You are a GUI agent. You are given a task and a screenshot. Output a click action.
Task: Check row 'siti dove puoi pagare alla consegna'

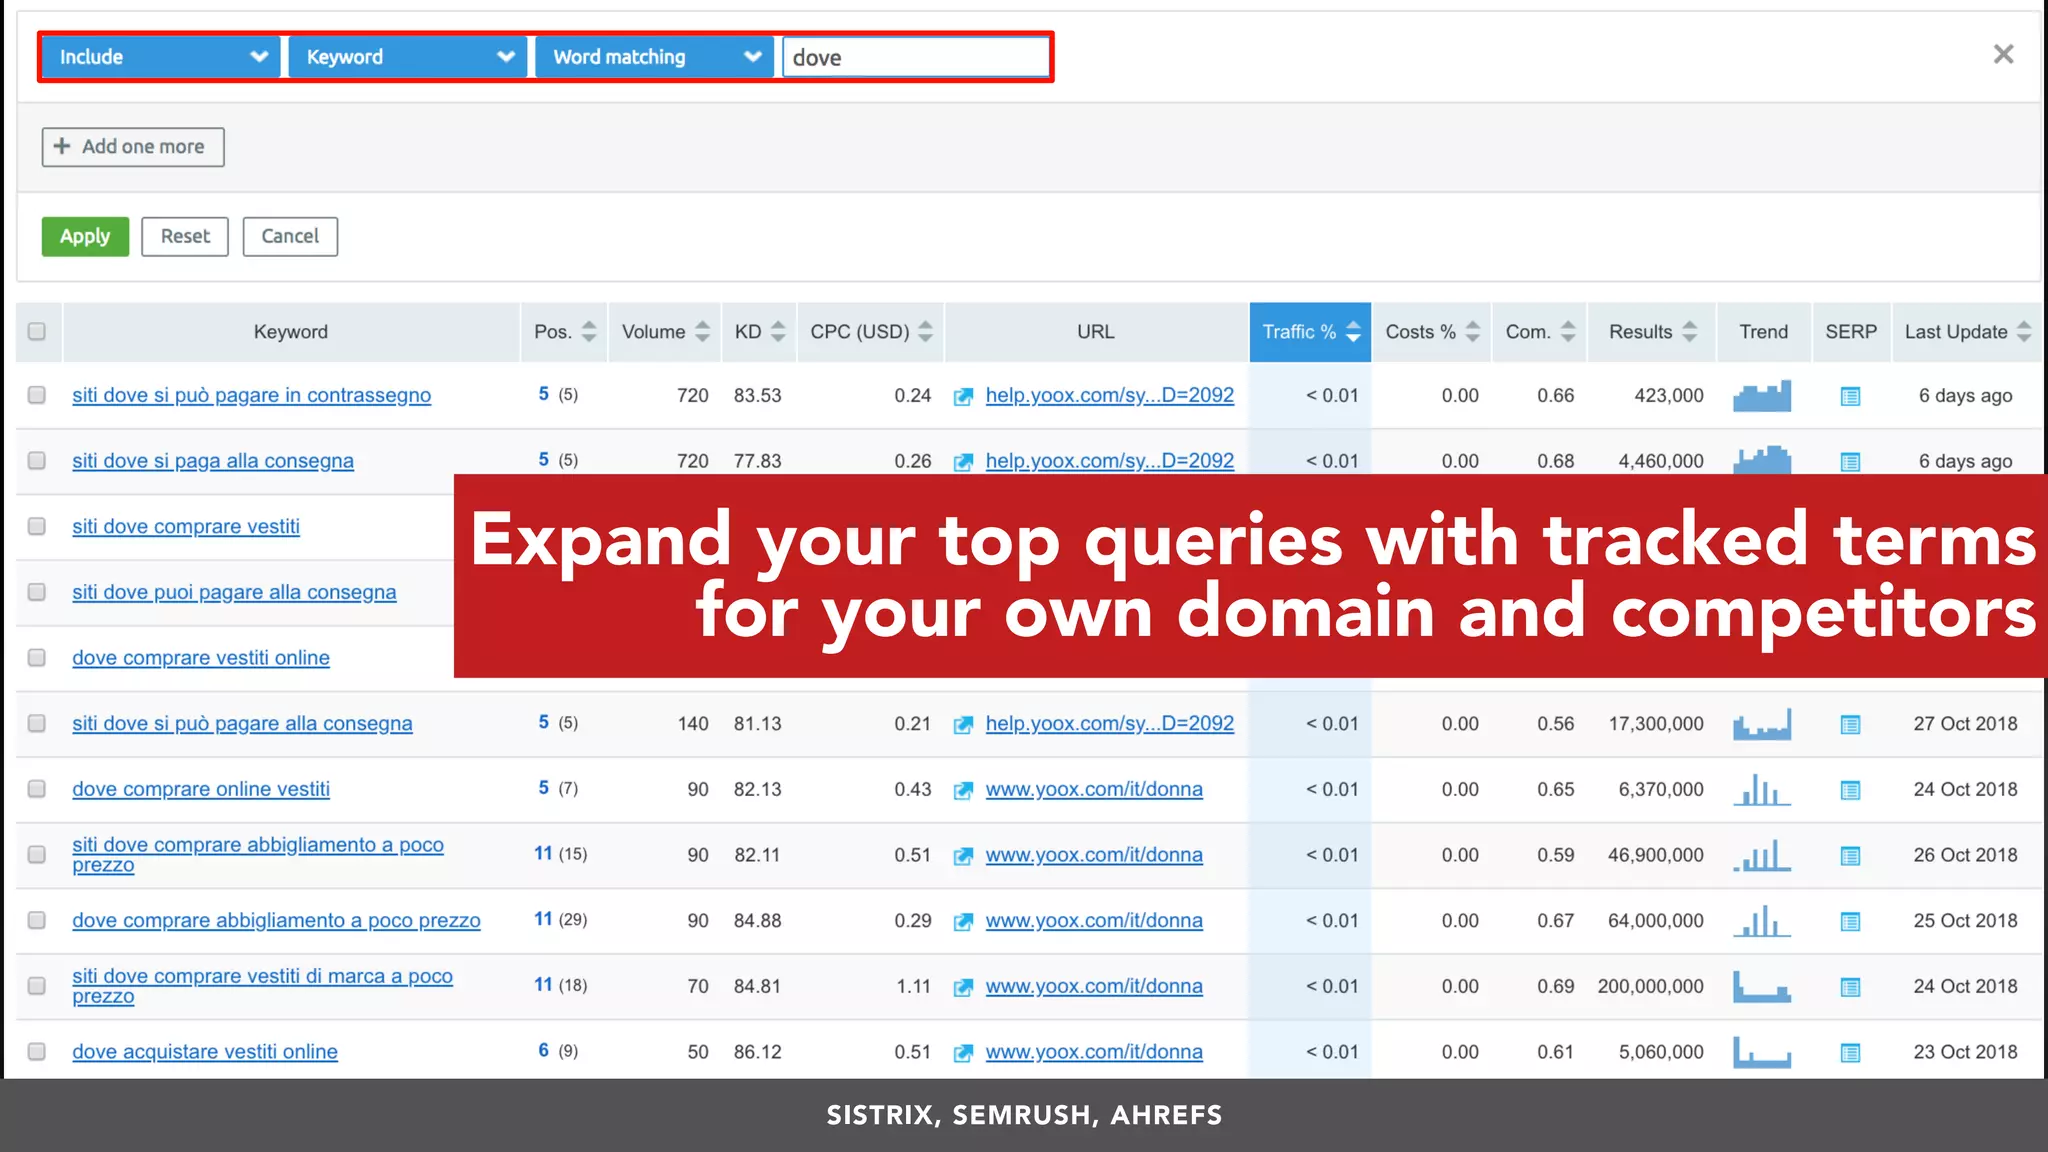pos(37,592)
